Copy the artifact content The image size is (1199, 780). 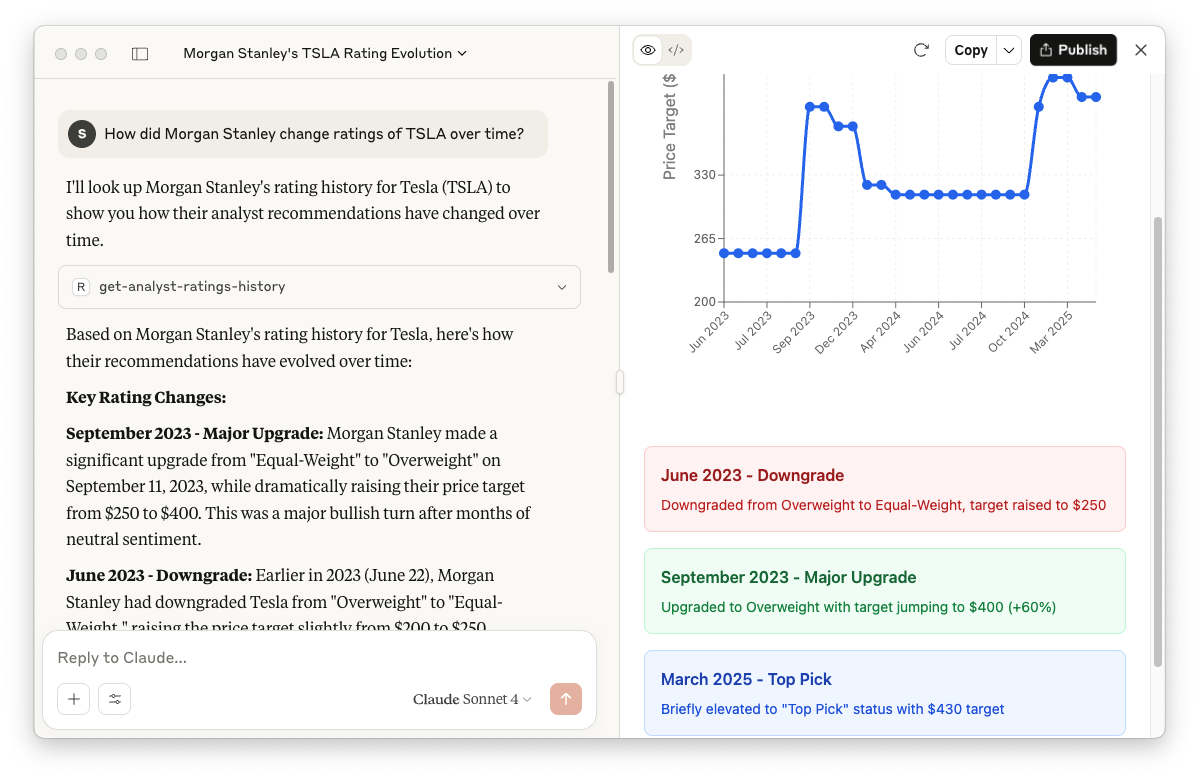pos(971,50)
